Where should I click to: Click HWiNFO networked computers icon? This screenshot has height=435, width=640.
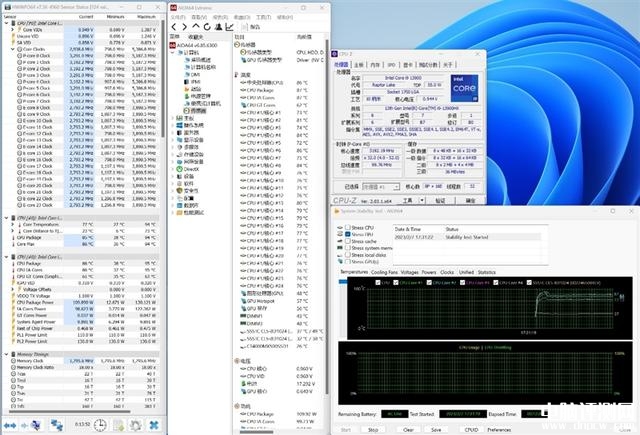(56, 425)
